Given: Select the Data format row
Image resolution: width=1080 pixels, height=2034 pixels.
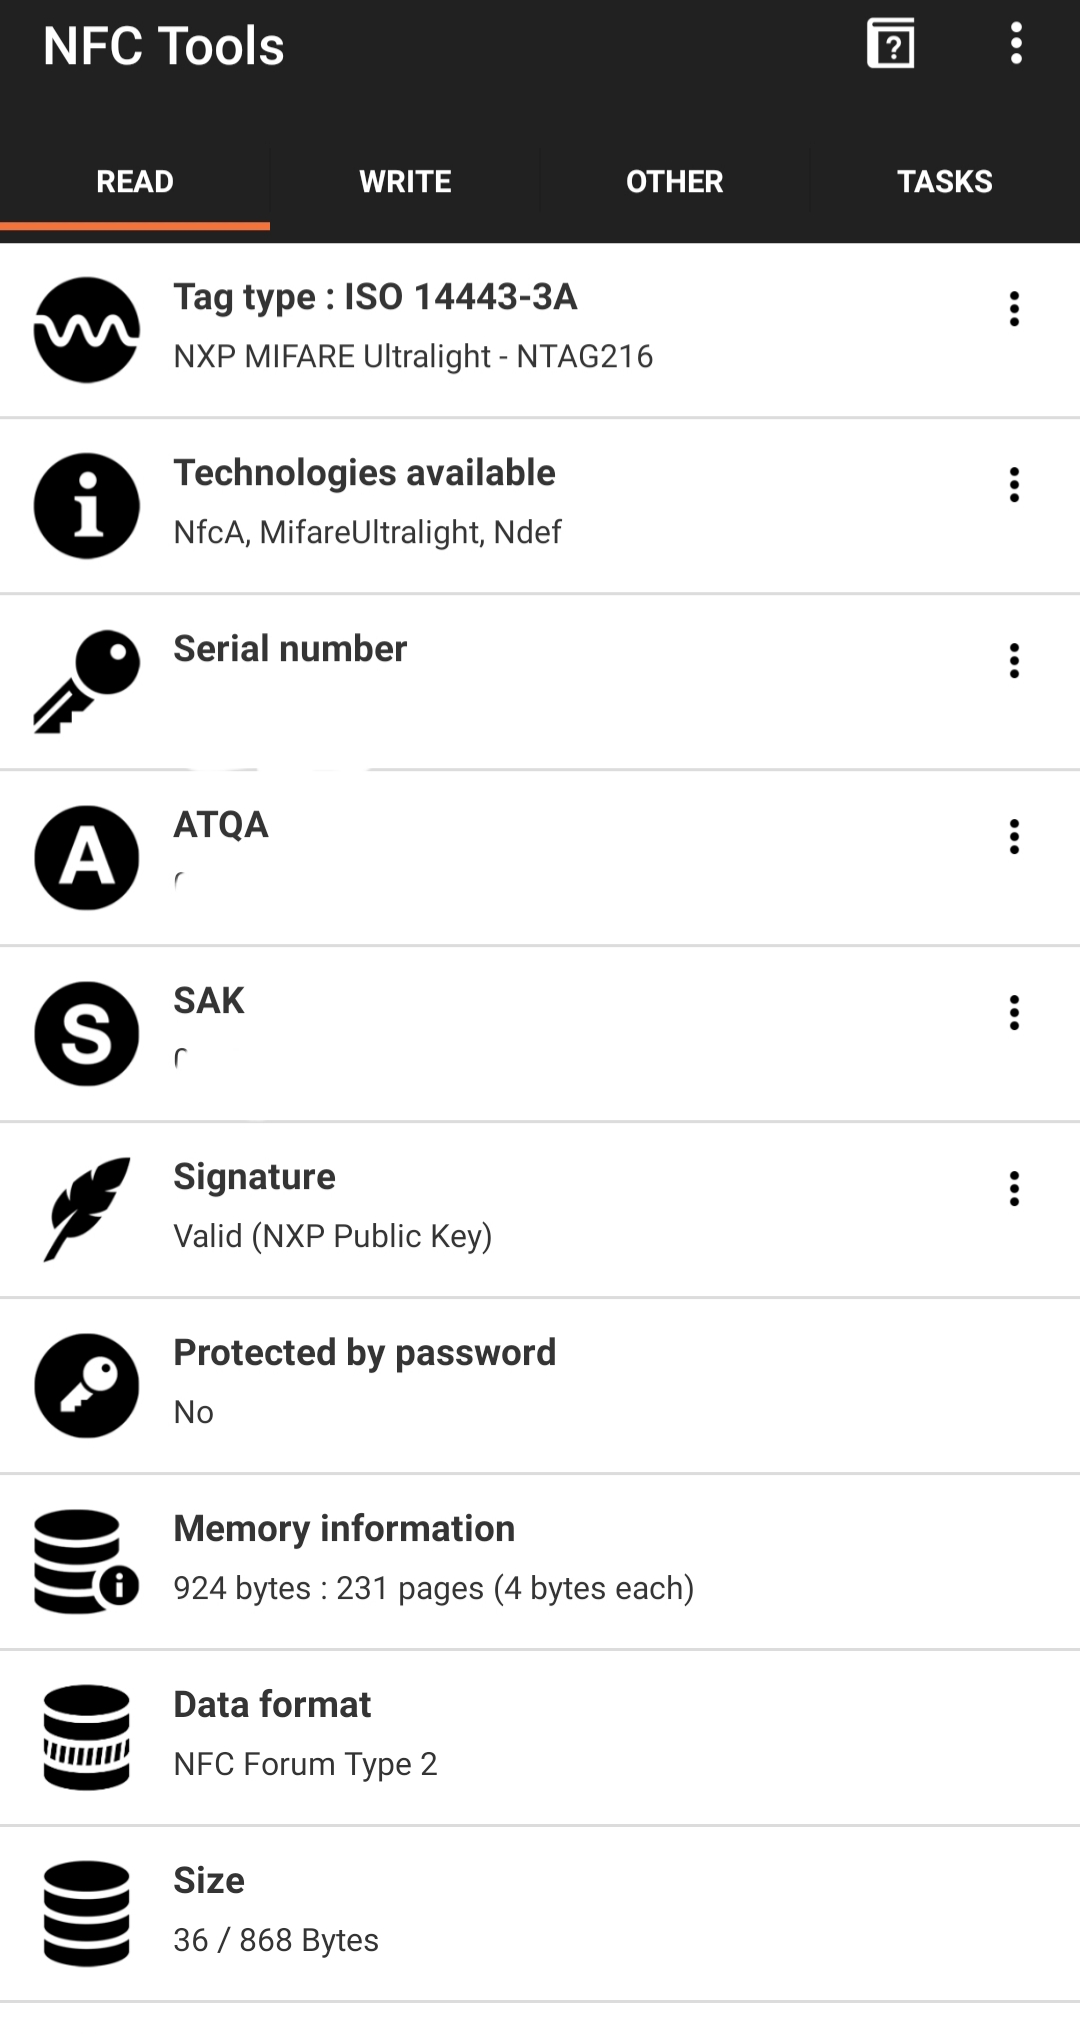Looking at the screenshot, I should click(540, 1737).
